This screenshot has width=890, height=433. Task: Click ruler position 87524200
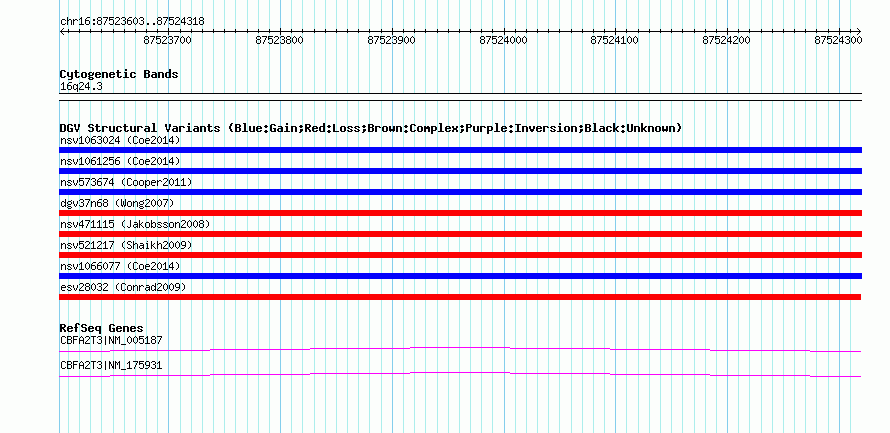point(727,40)
